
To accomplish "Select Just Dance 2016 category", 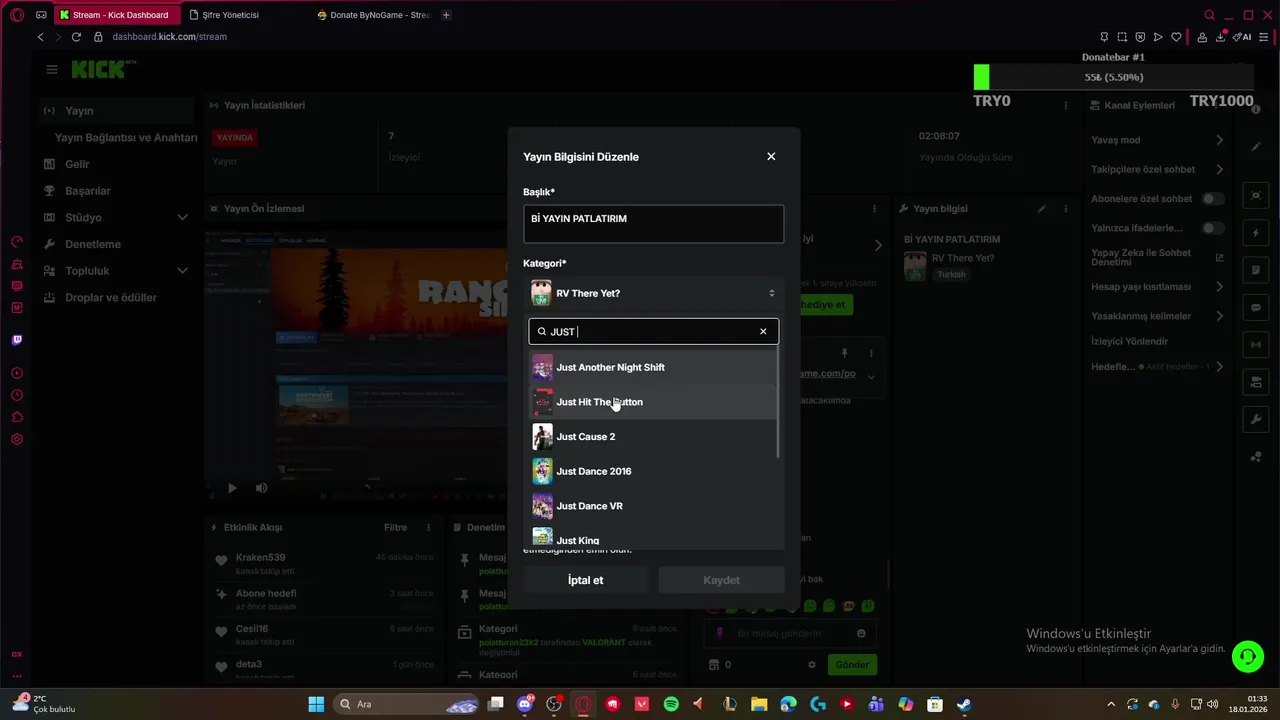I will (x=653, y=471).
